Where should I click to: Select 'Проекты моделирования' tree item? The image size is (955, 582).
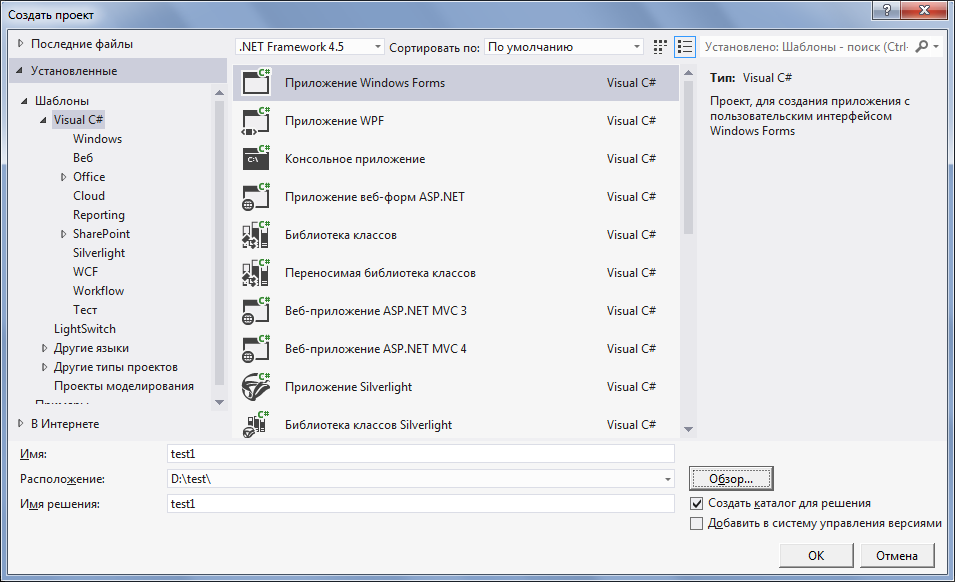tap(124, 386)
